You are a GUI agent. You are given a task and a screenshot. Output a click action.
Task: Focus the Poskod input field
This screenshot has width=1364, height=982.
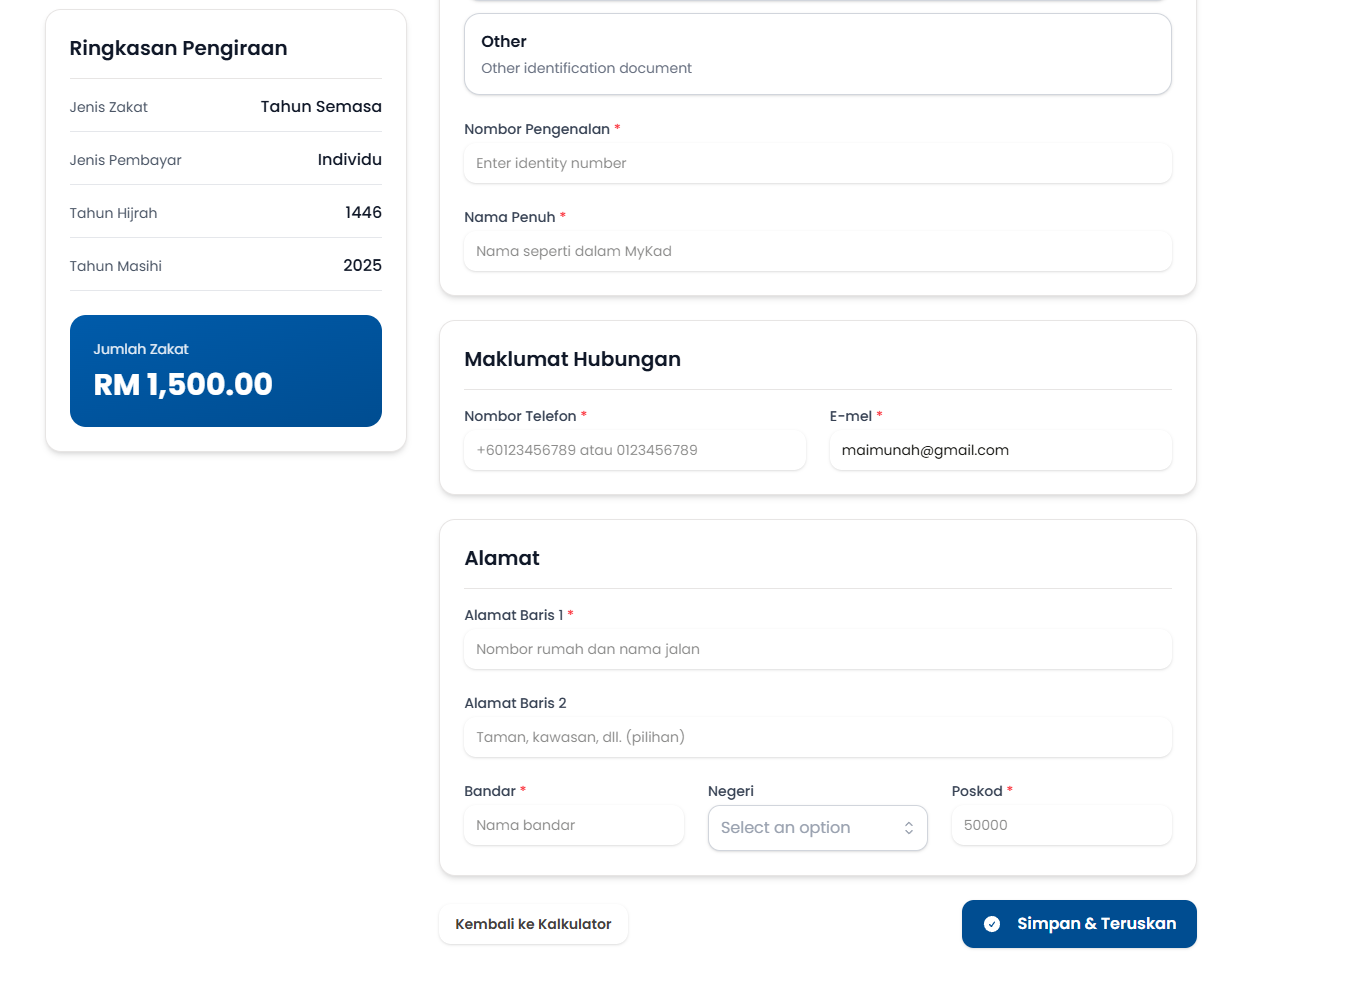pos(1061,825)
